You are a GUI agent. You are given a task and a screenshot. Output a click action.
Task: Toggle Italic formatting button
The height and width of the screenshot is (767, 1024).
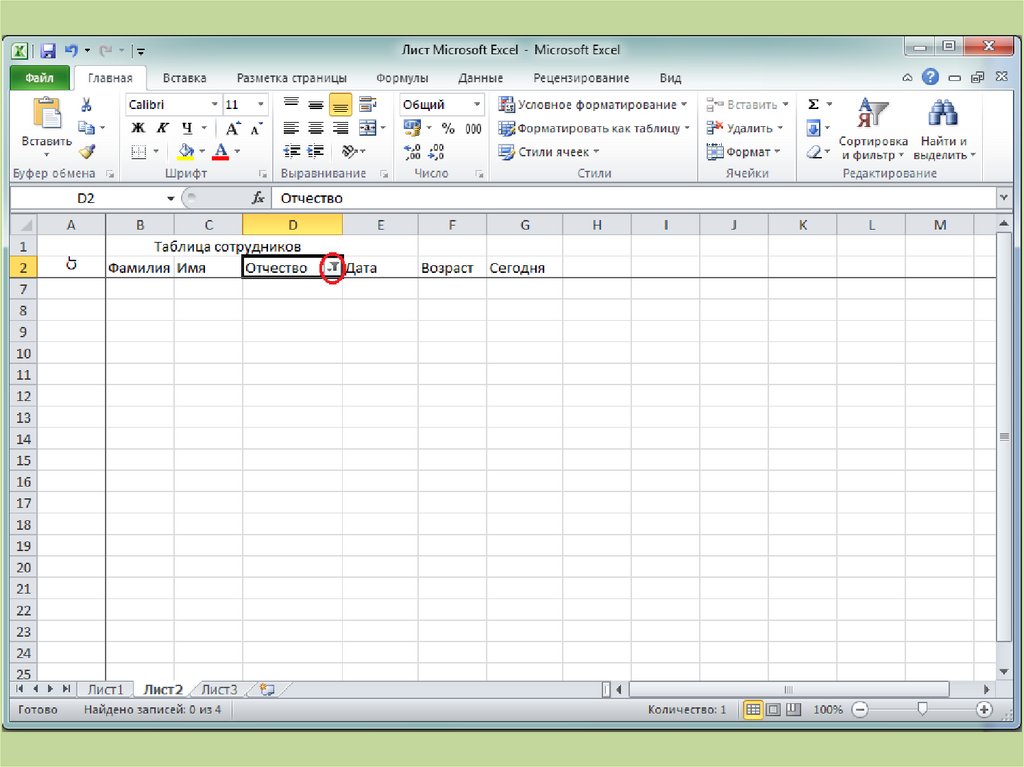pyautogui.click(x=162, y=128)
